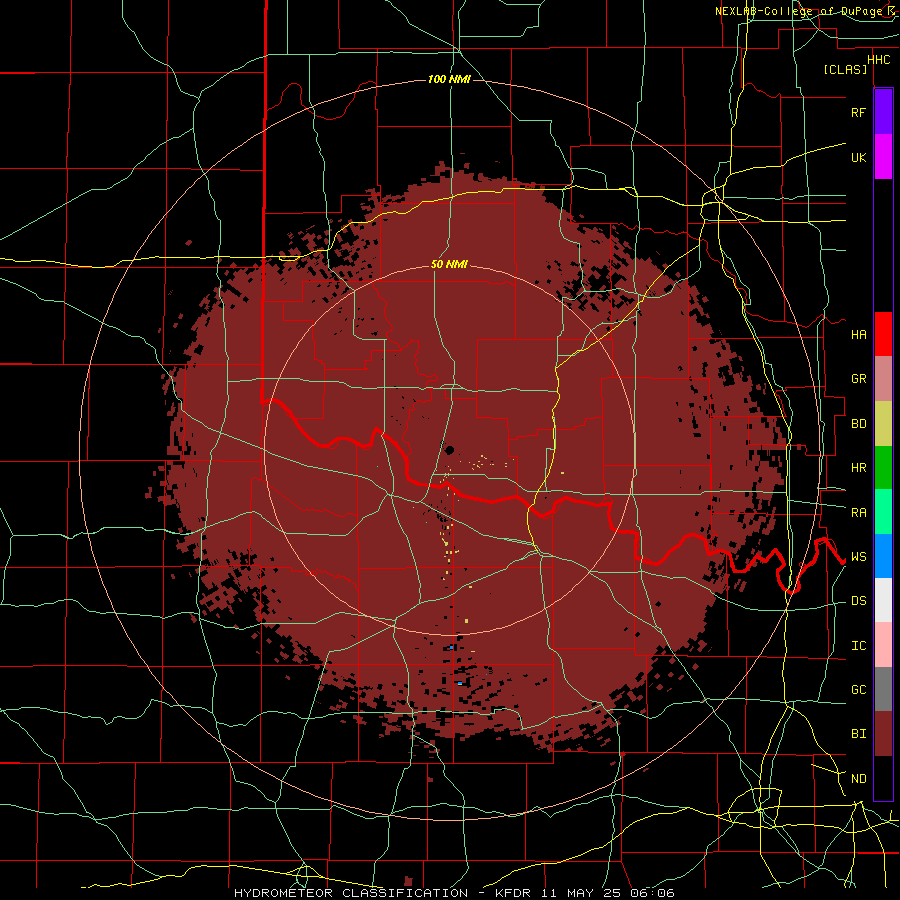Image resolution: width=900 pixels, height=900 pixels.
Task: Click the '50 NMI' range ring label
Action: click(449, 264)
